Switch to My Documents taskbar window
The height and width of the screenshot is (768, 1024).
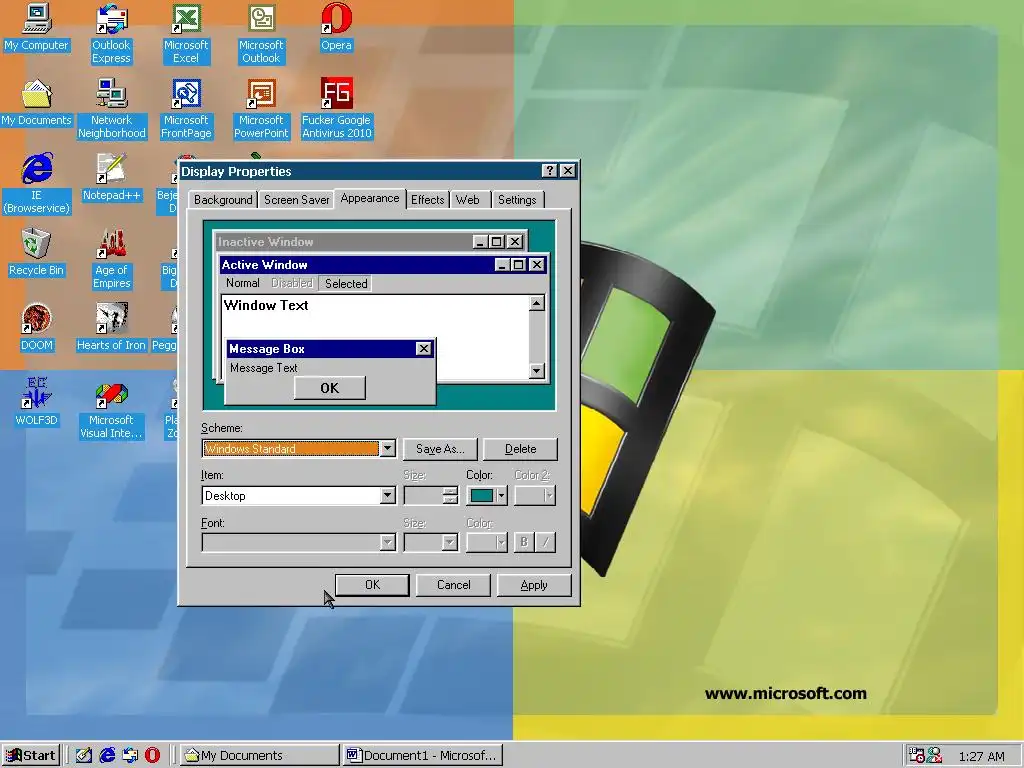coord(259,756)
